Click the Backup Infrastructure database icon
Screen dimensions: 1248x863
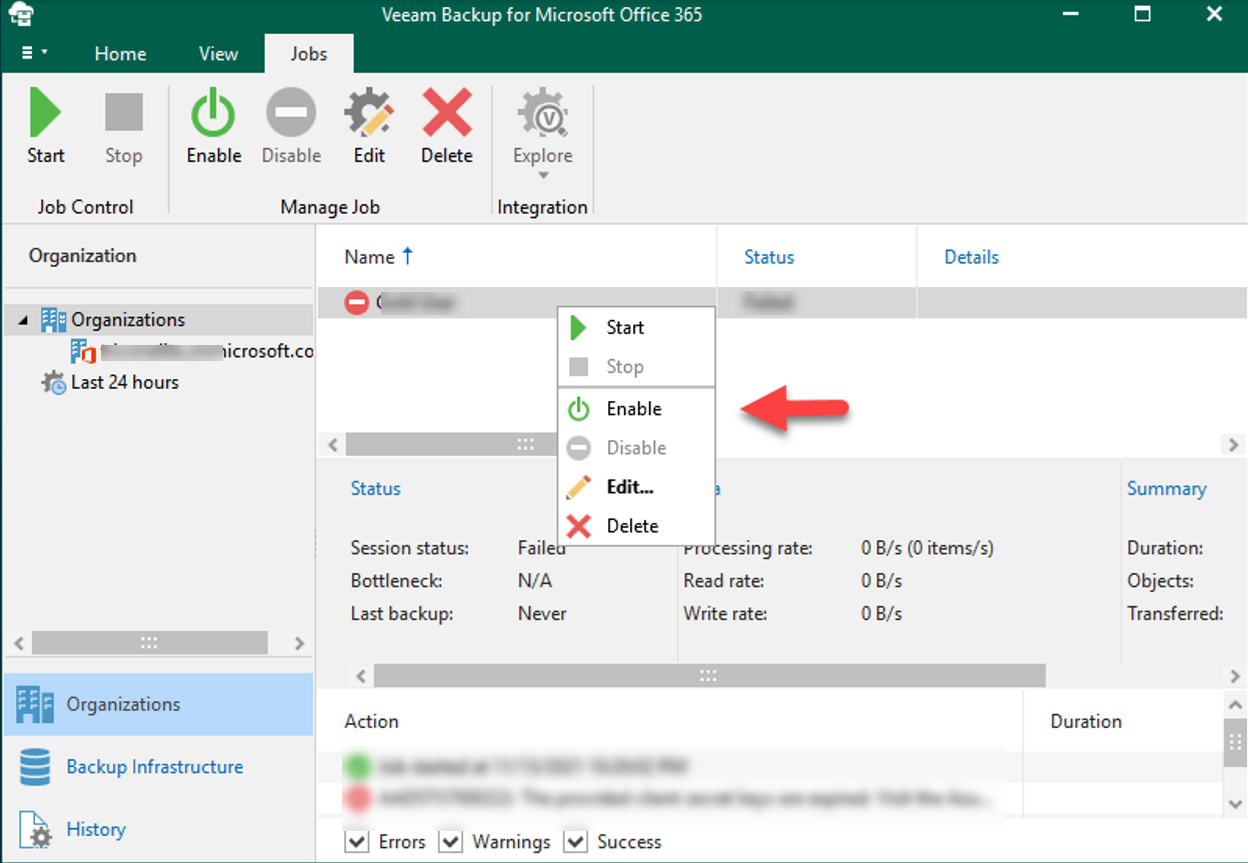tap(35, 767)
